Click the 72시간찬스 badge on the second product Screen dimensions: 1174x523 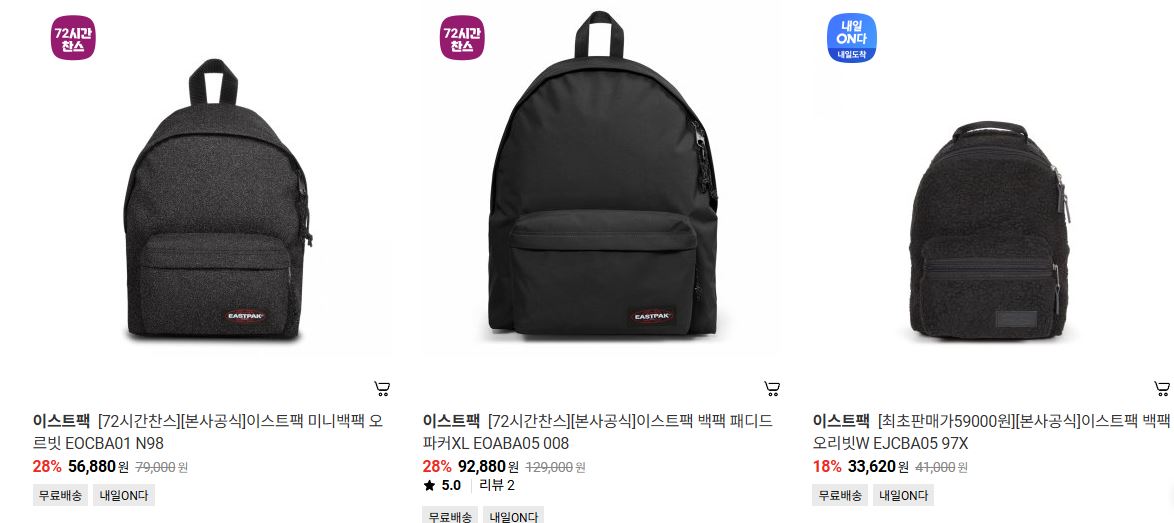(x=462, y=37)
